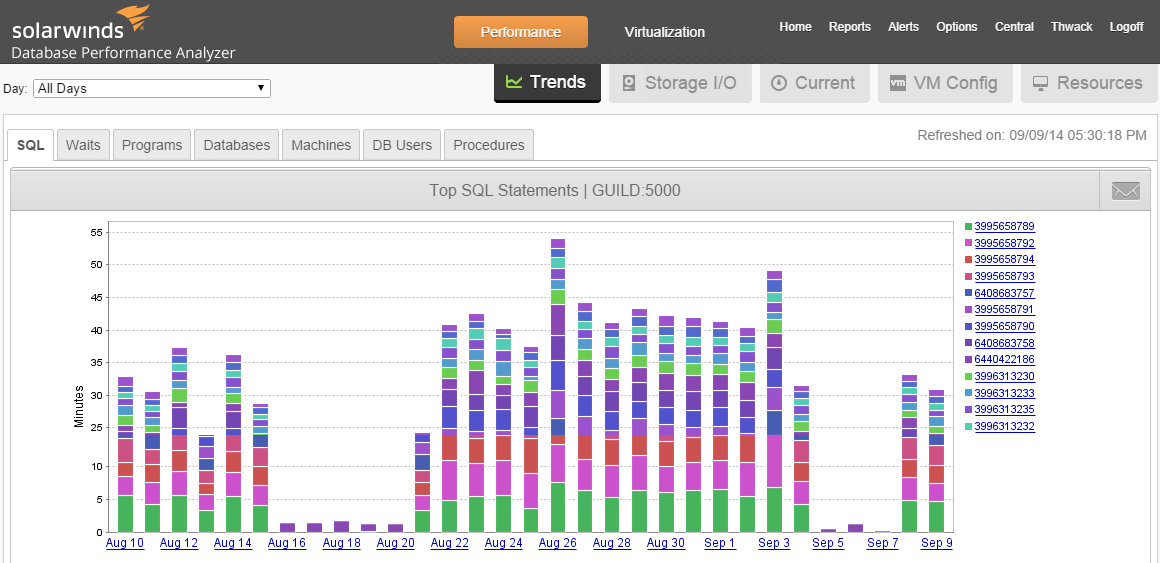Click the stacked bar above Sep 3

775,402
